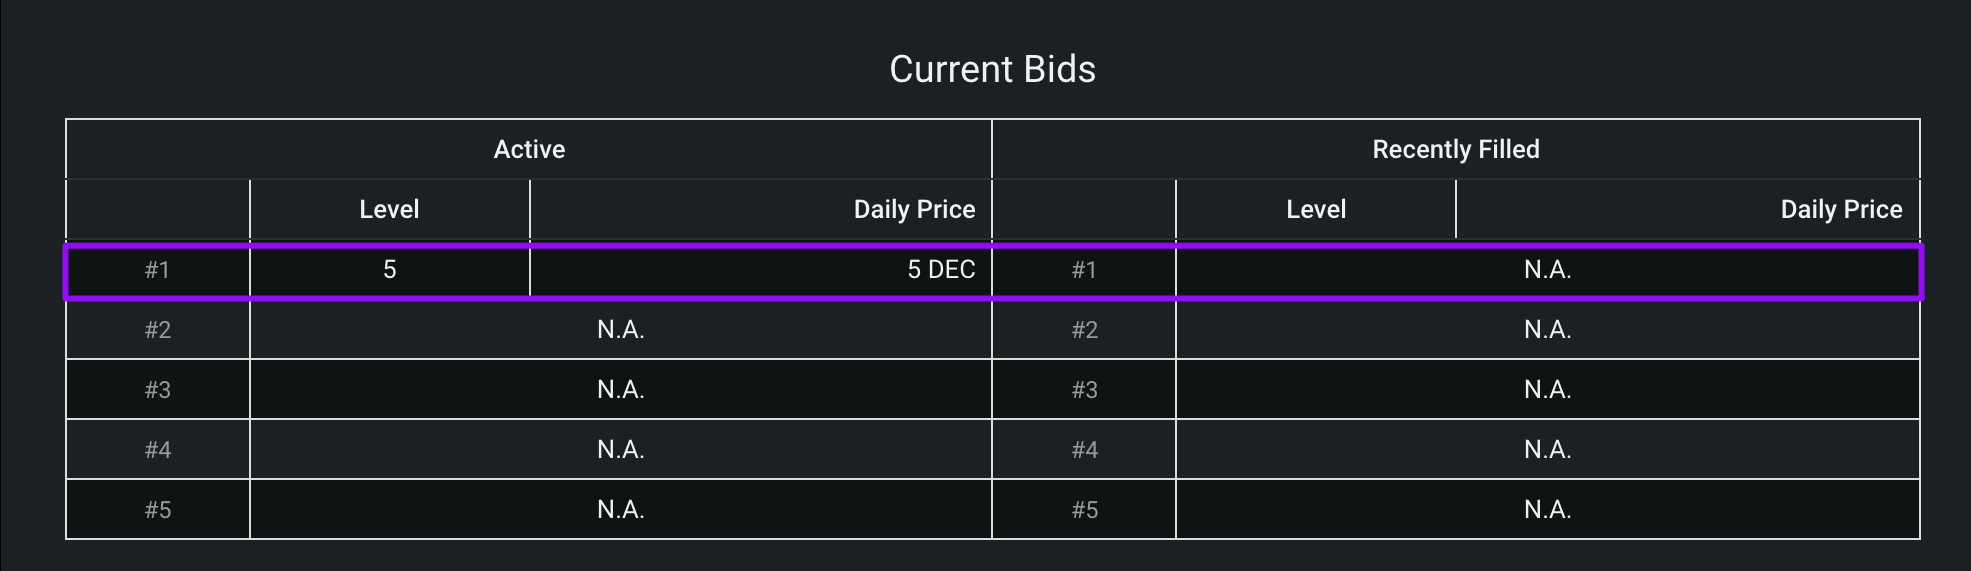Click Recently Filled row #2 N.A. cell

point(1548,330)
